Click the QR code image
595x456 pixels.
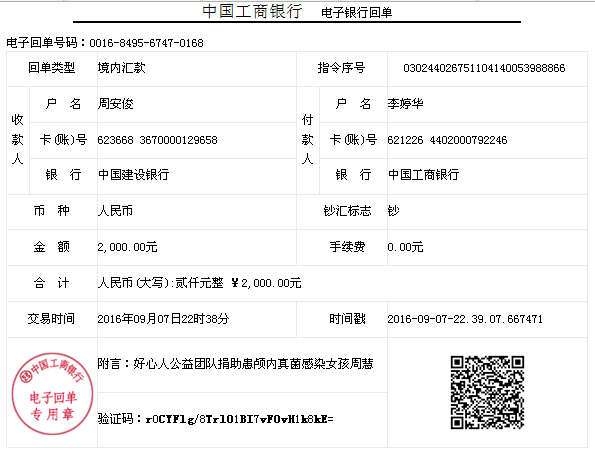click(488, 392)
